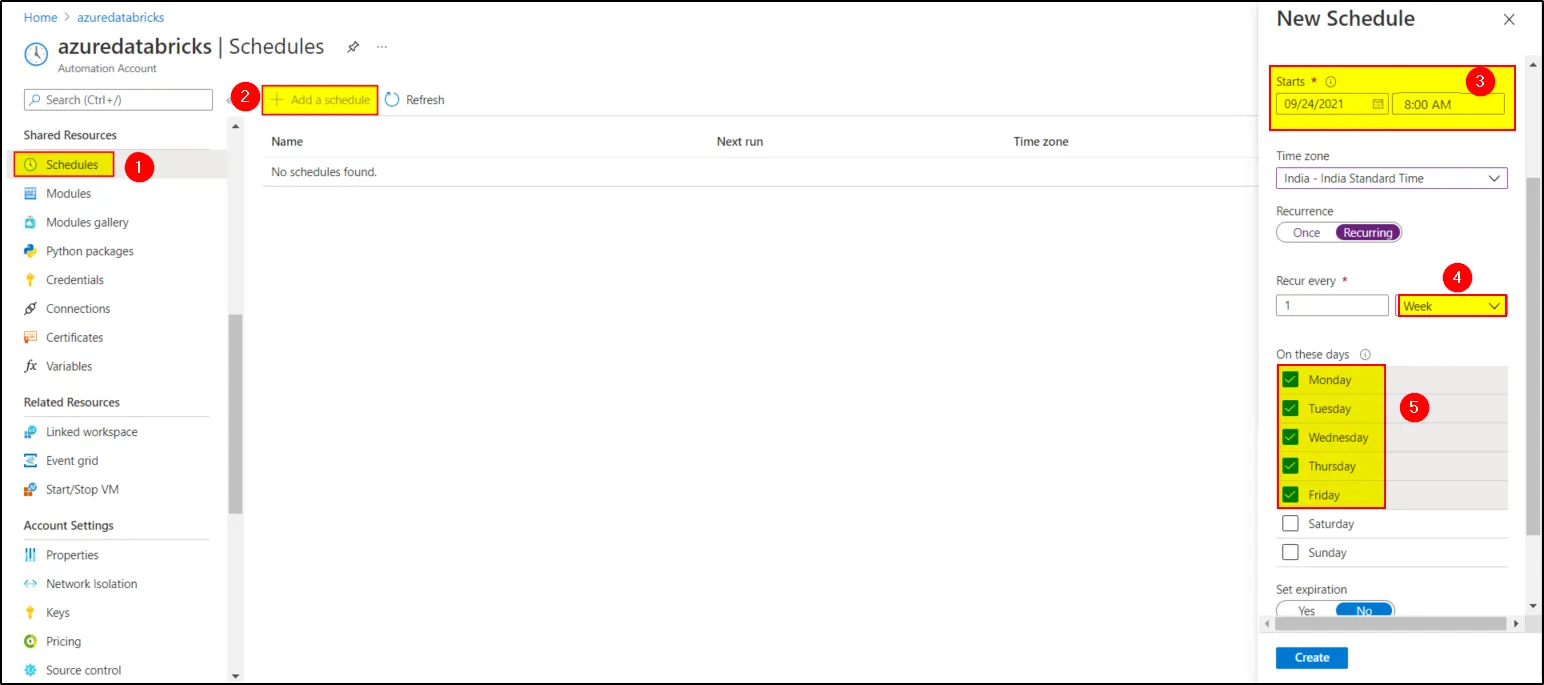Click the Variables fx icon

(x=30, y=366)
